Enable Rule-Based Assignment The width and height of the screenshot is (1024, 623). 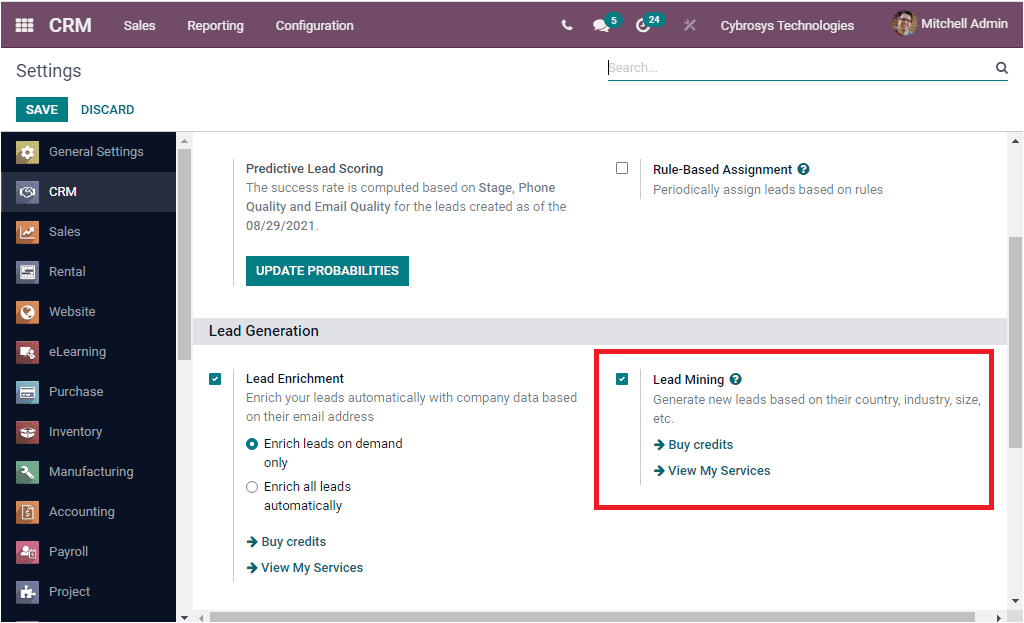[x=622, y=168]
